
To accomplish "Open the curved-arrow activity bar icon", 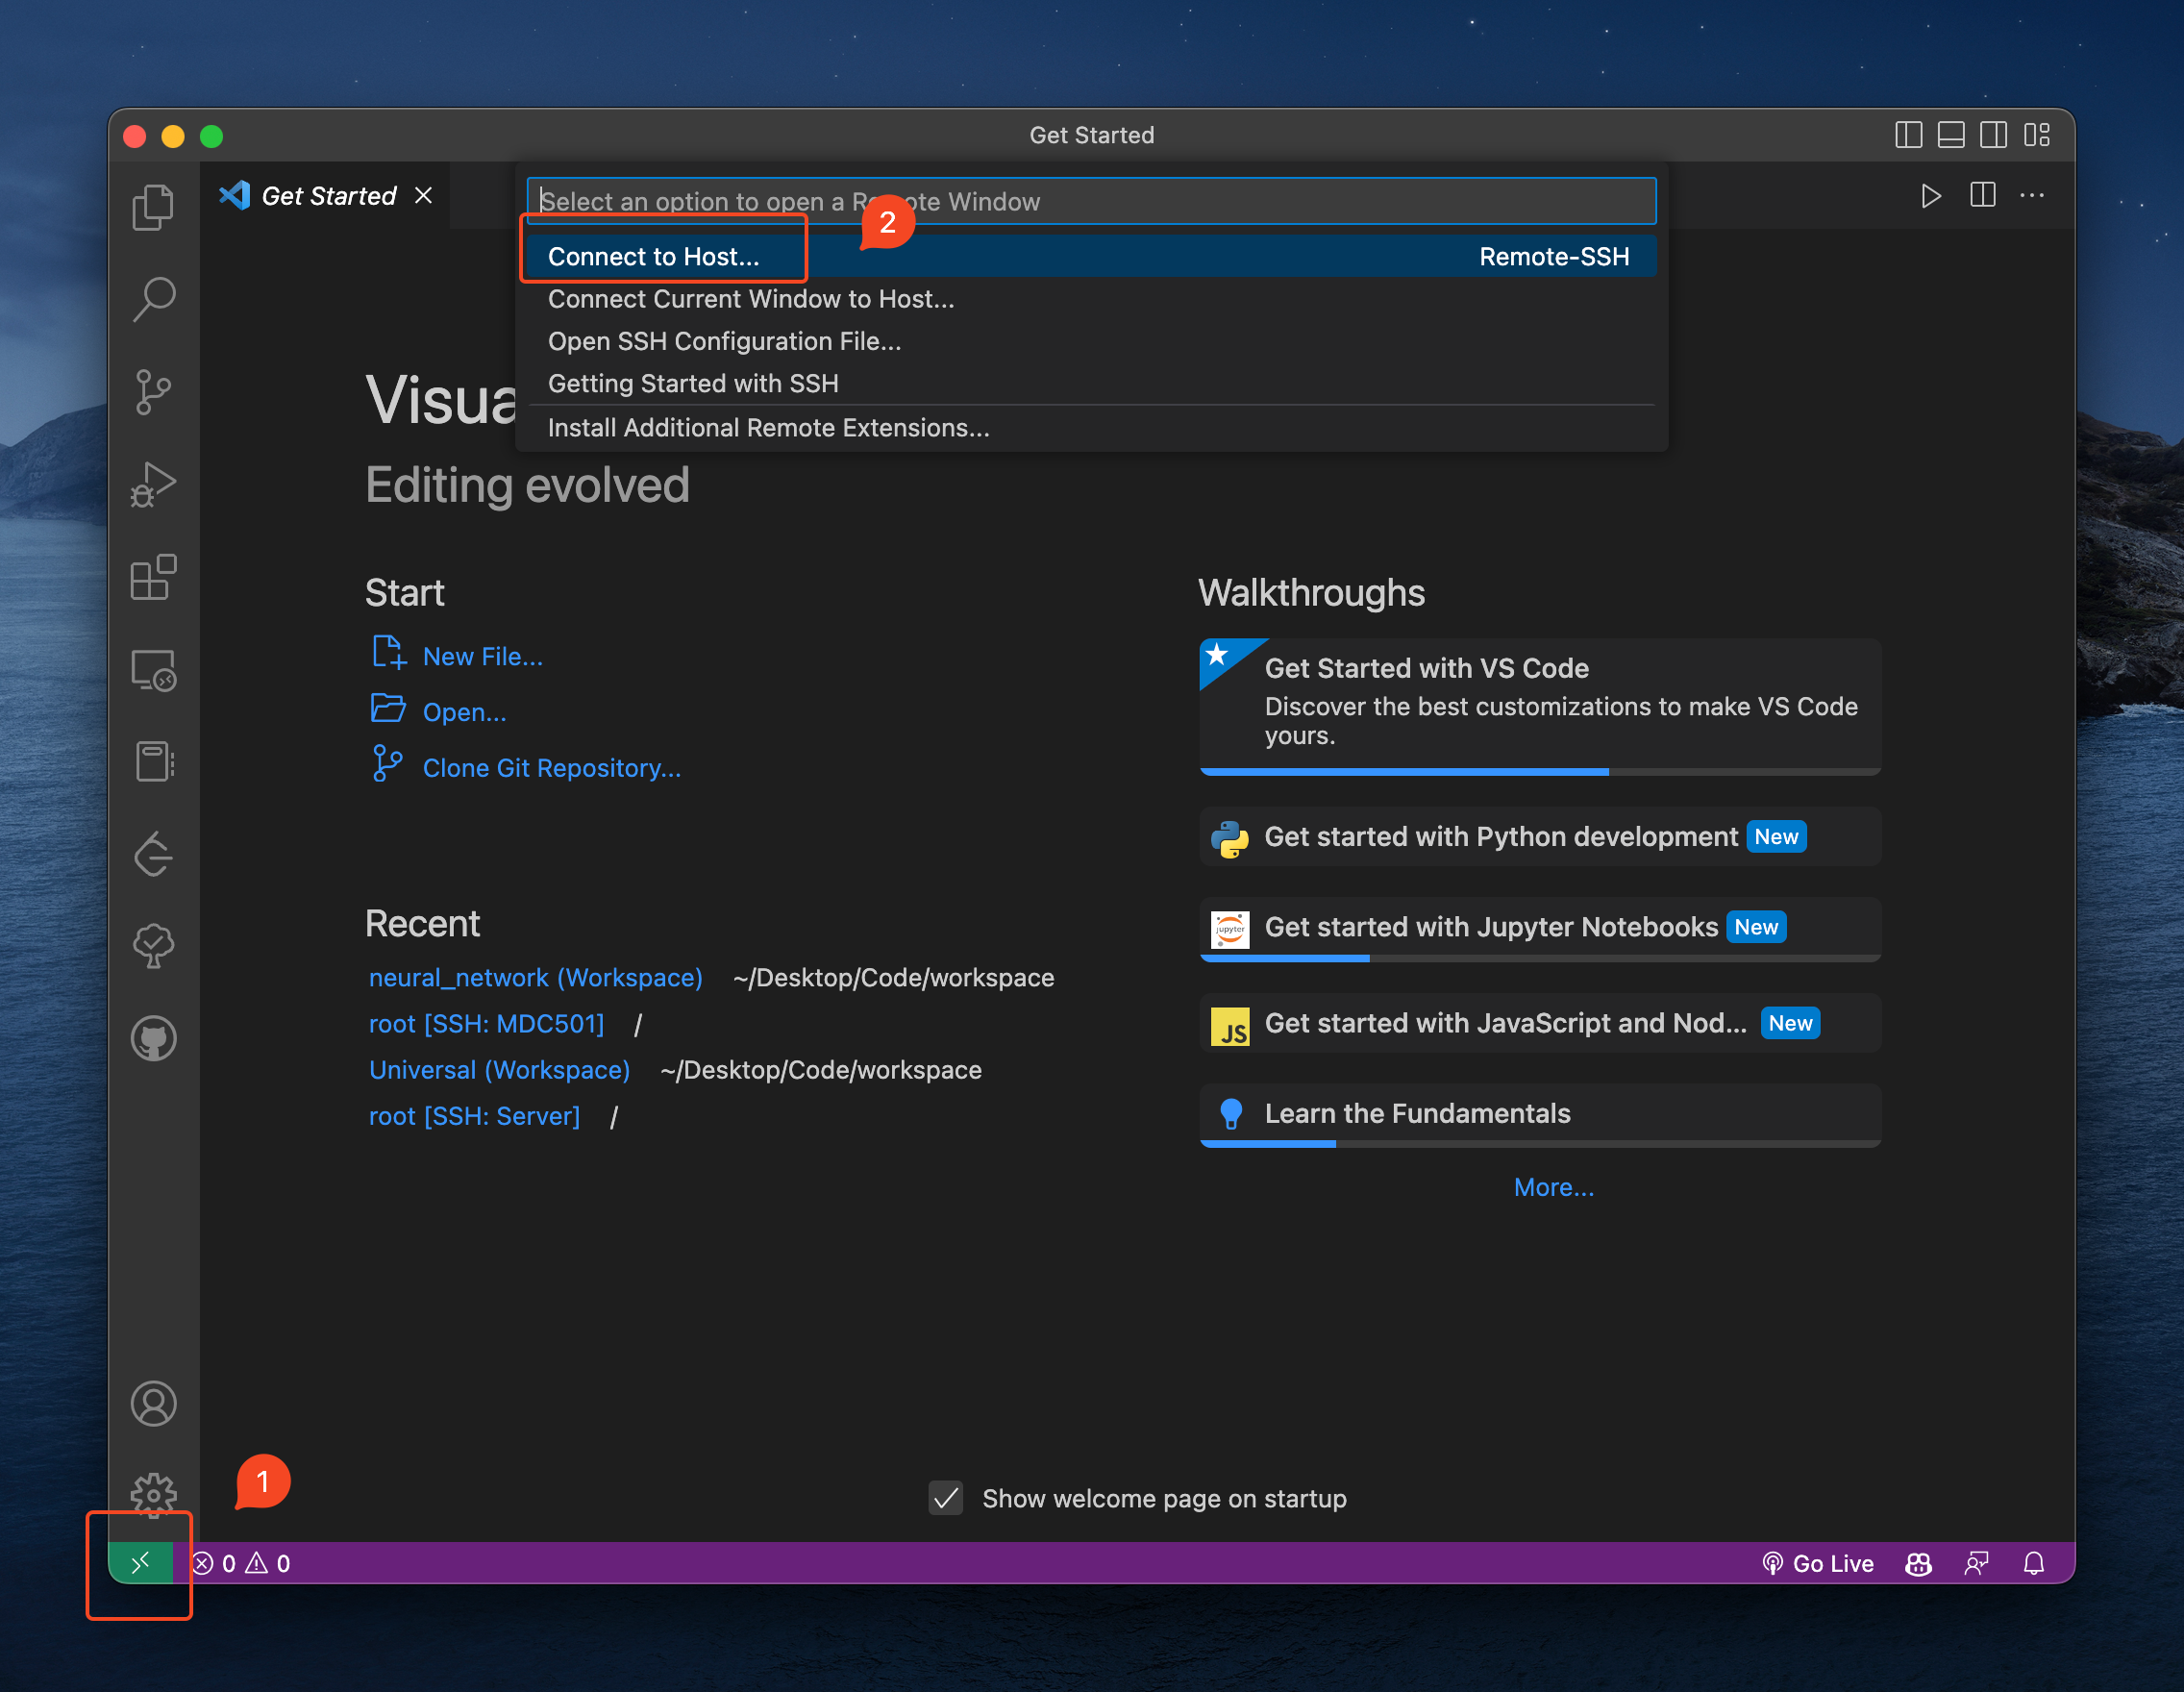I will (x=153, y=854).
